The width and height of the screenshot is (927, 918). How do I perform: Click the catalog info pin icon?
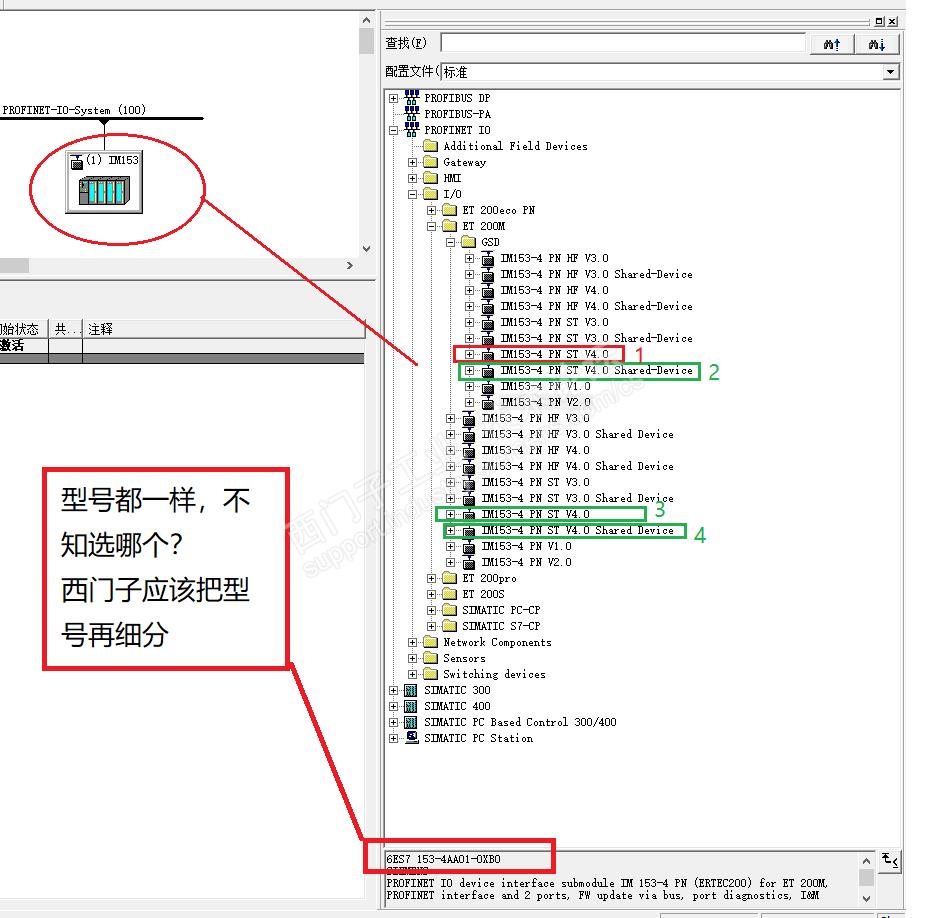click(x=889, y=861)
